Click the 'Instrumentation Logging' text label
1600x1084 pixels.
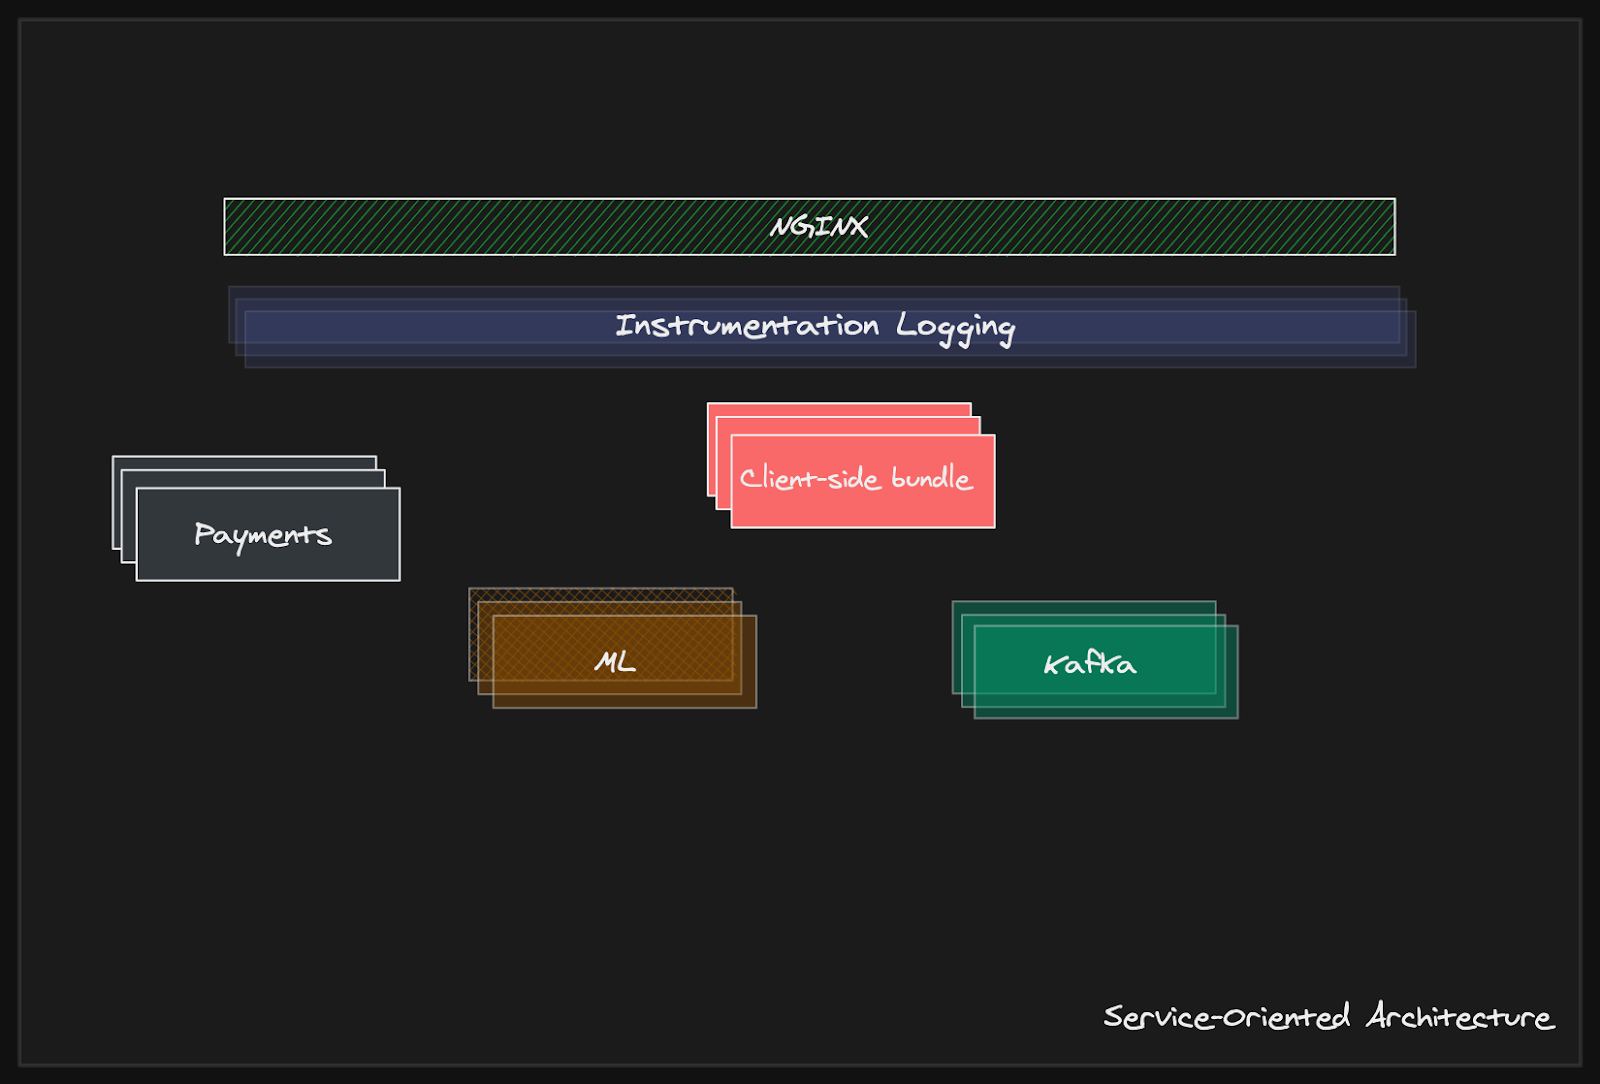click(x=815, y=327)
